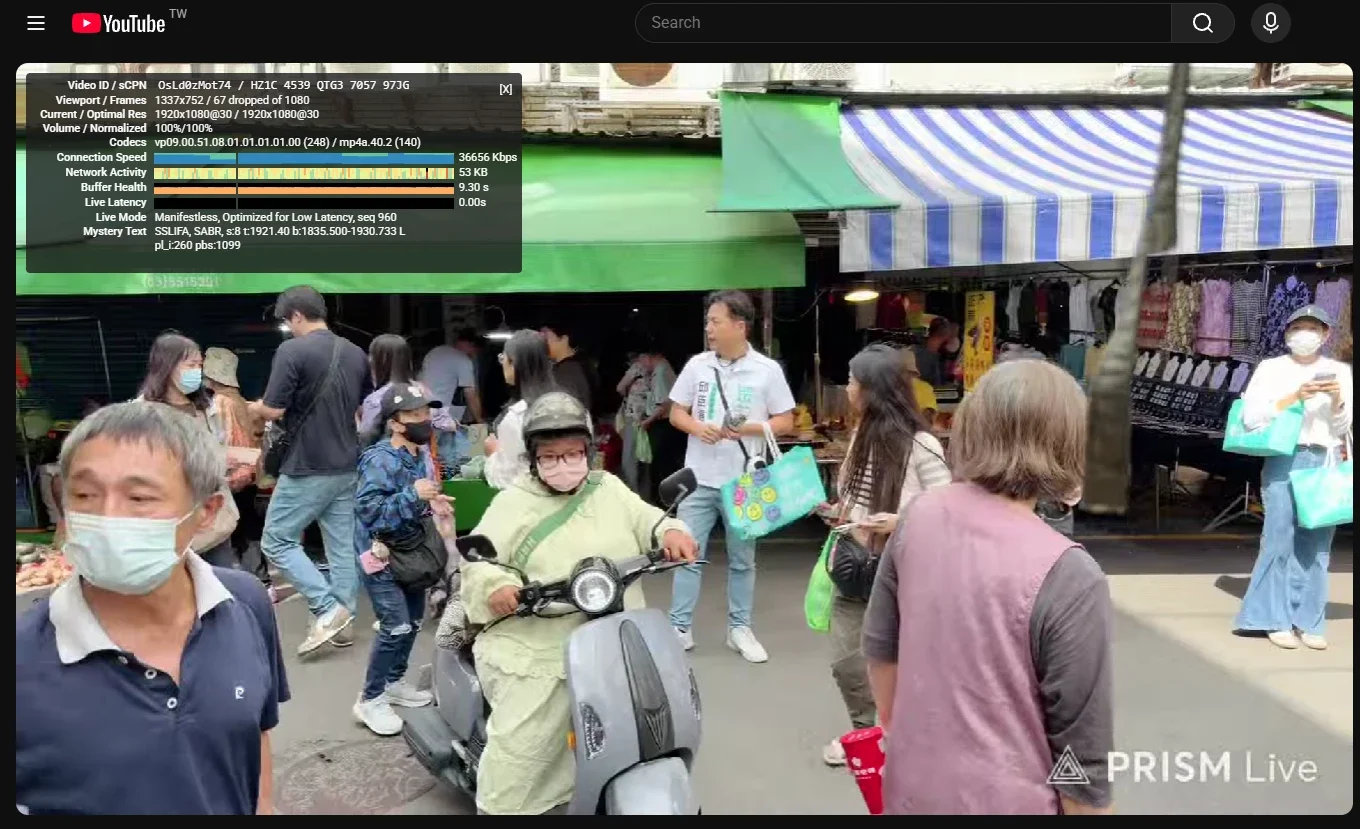This screenshot has width=1360, height=829.
Task: Focus the Search input field
Action: [903, 23]
